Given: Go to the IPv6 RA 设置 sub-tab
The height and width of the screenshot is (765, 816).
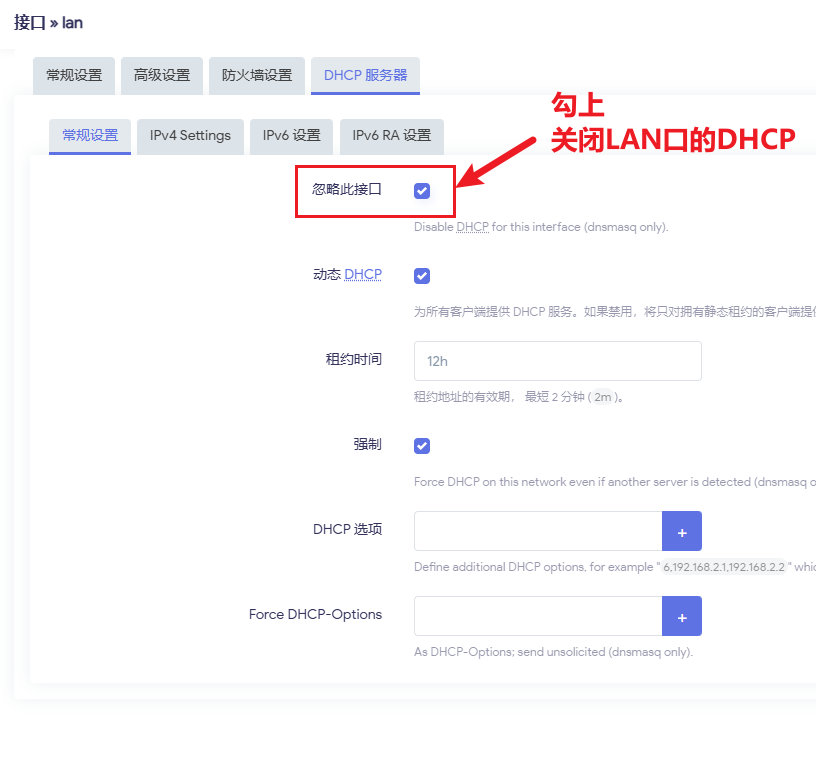Looking at the screenshot, I should point(391,136).
